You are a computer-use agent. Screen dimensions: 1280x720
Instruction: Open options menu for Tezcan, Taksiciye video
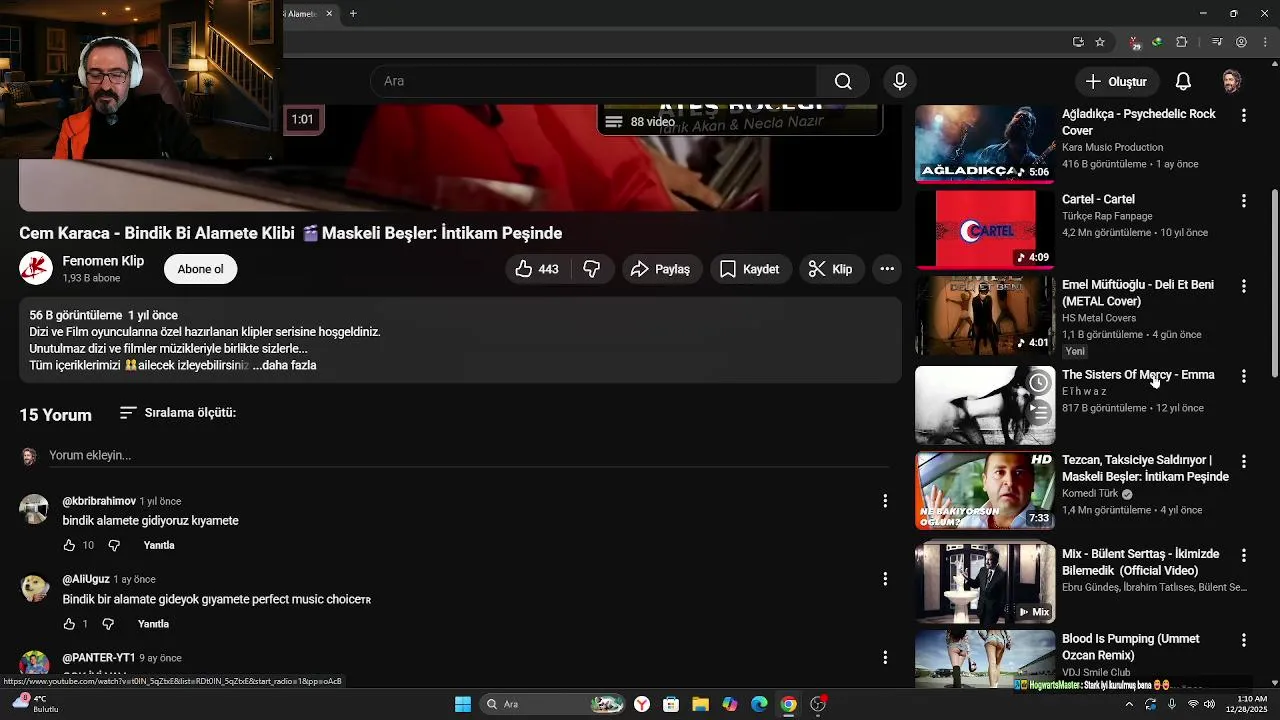1244,462
